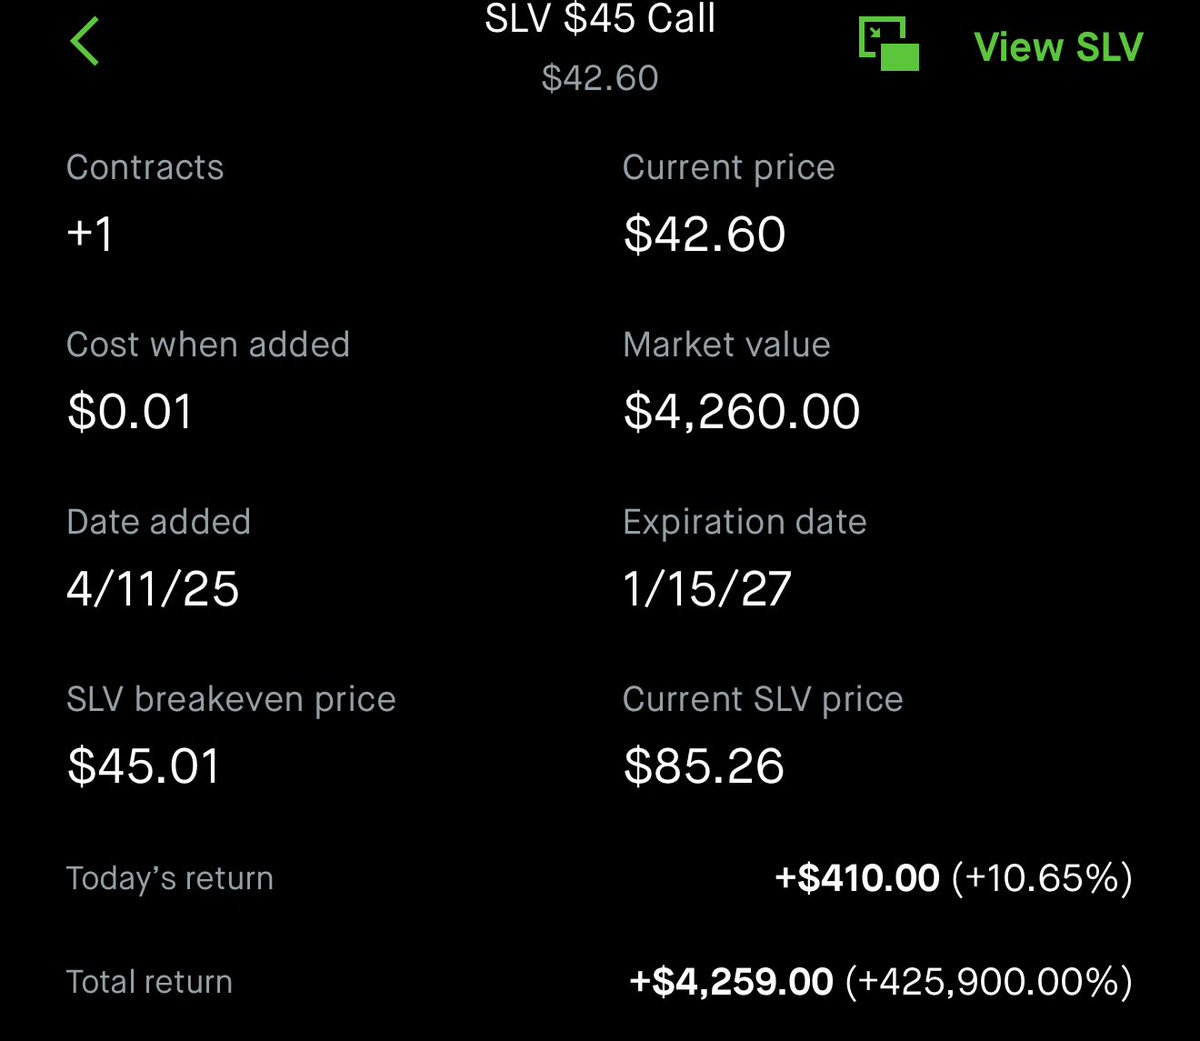
Task: Tap the Expiration date 1/15/27 value
Action: (x=707, y=588)
